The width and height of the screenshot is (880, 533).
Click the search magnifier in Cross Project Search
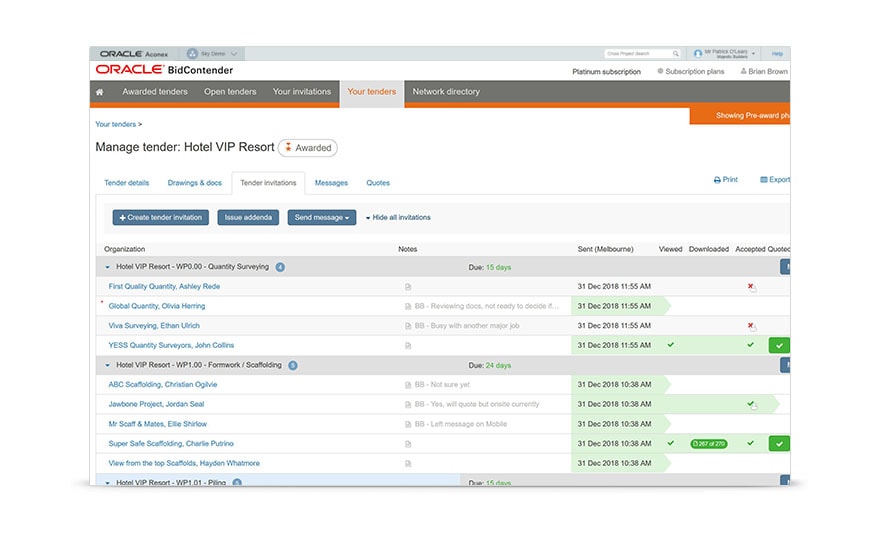point(676,54)
